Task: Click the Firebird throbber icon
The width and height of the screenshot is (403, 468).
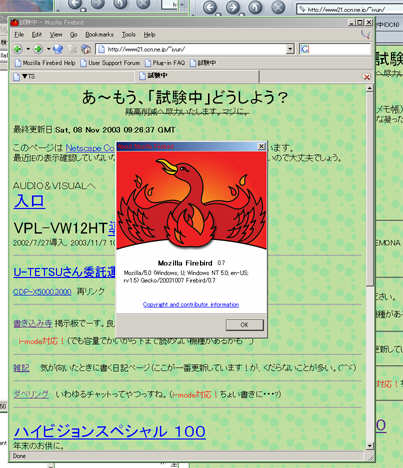Action: click(x=366, y=34)
